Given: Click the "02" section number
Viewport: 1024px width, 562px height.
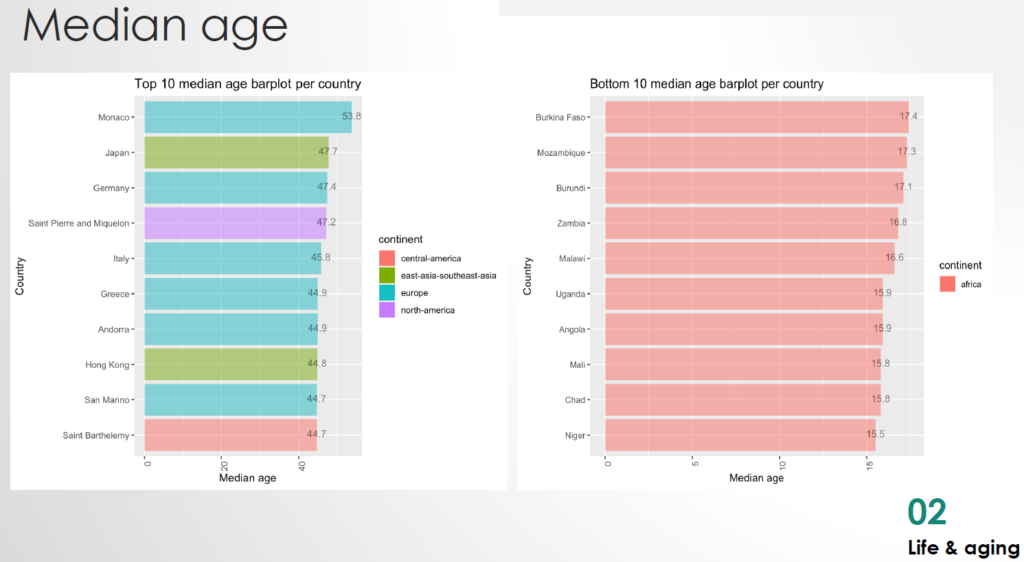Looking at the screenshot, I should click(x=926, y=512).
